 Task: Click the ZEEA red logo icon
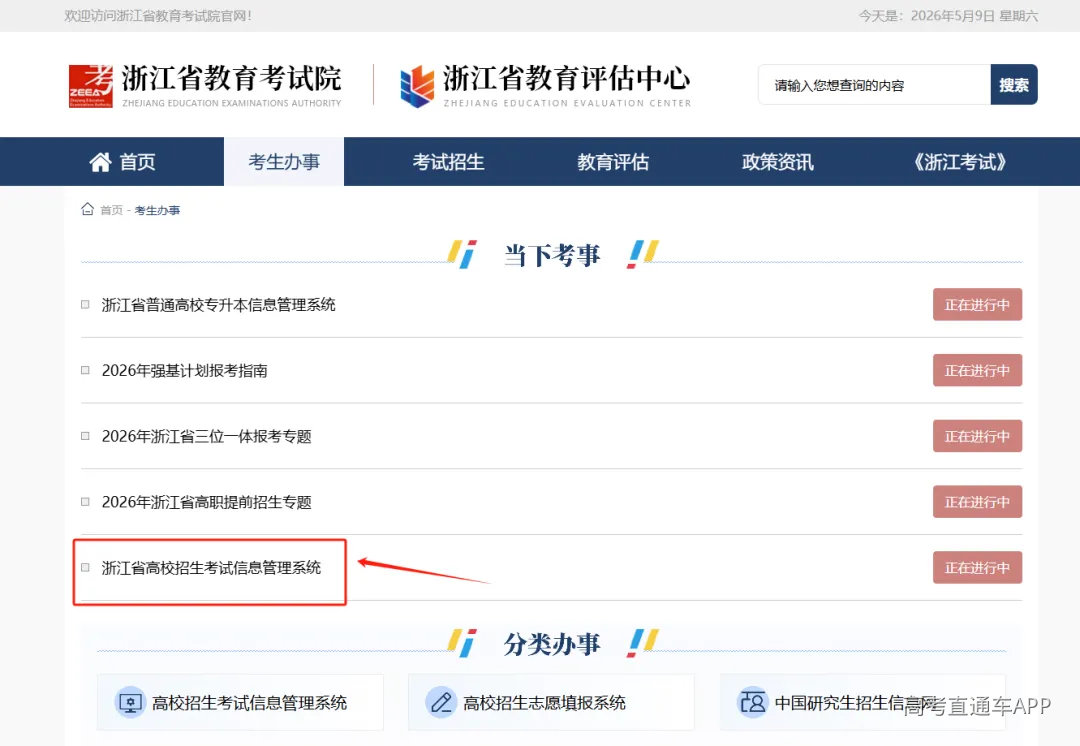point(90,86)
